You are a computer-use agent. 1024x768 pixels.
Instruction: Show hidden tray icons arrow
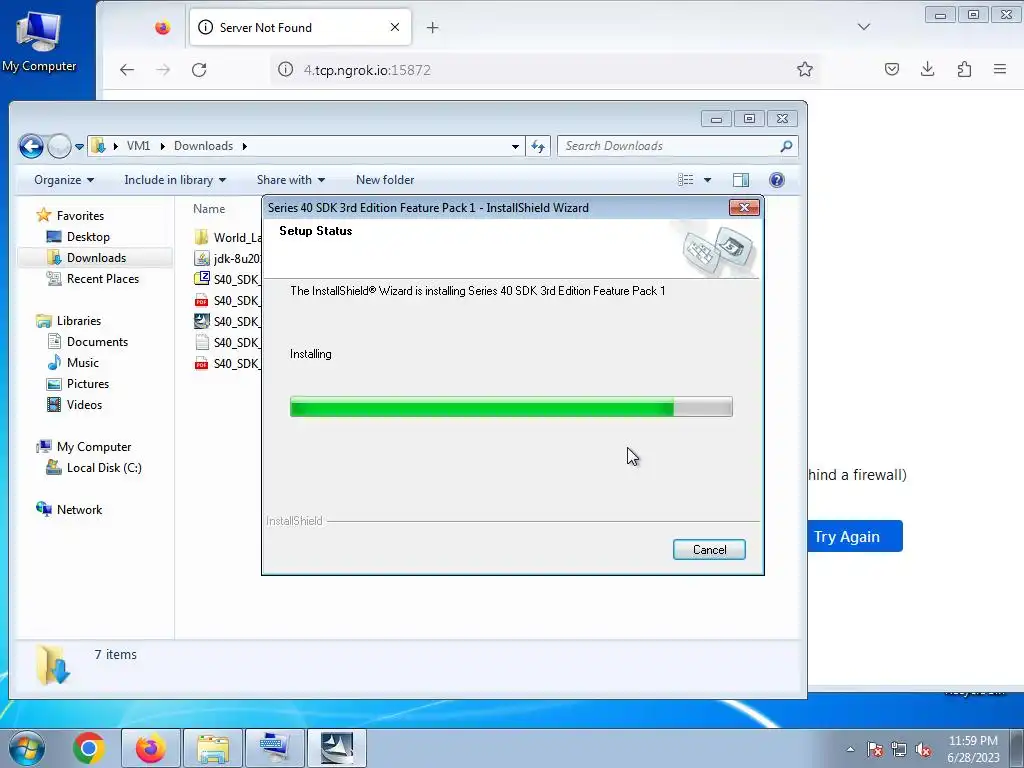850,749
